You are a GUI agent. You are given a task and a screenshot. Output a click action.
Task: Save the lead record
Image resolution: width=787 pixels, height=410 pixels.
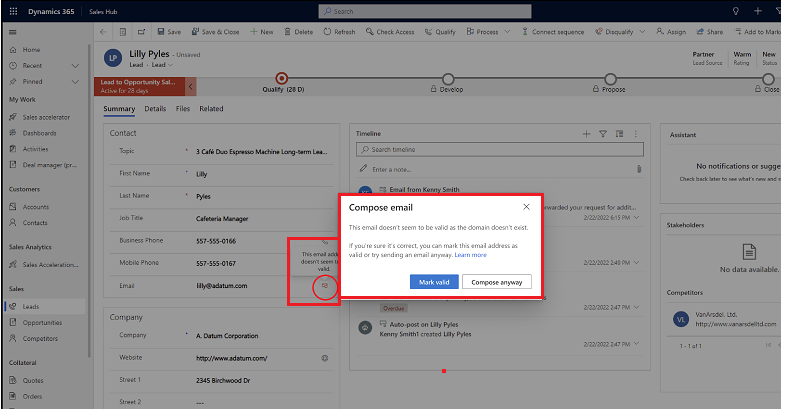[x=169, y=32]
